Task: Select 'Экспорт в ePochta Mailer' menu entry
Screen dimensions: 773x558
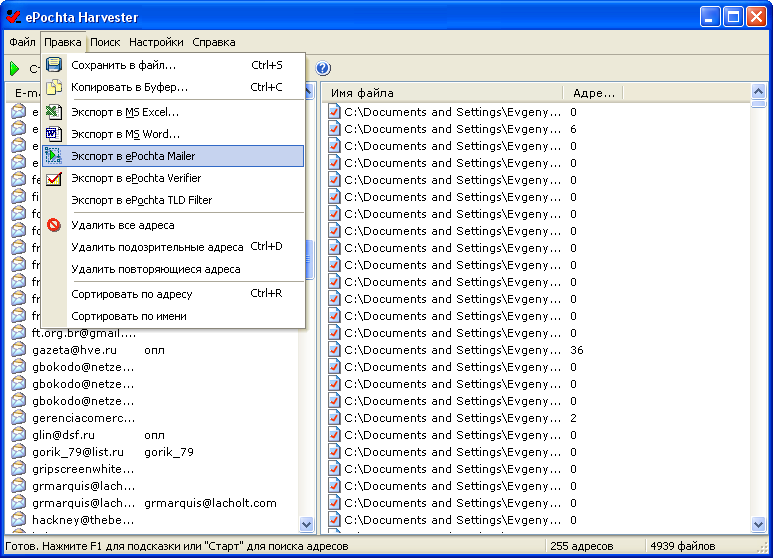Action: (133, 156)
